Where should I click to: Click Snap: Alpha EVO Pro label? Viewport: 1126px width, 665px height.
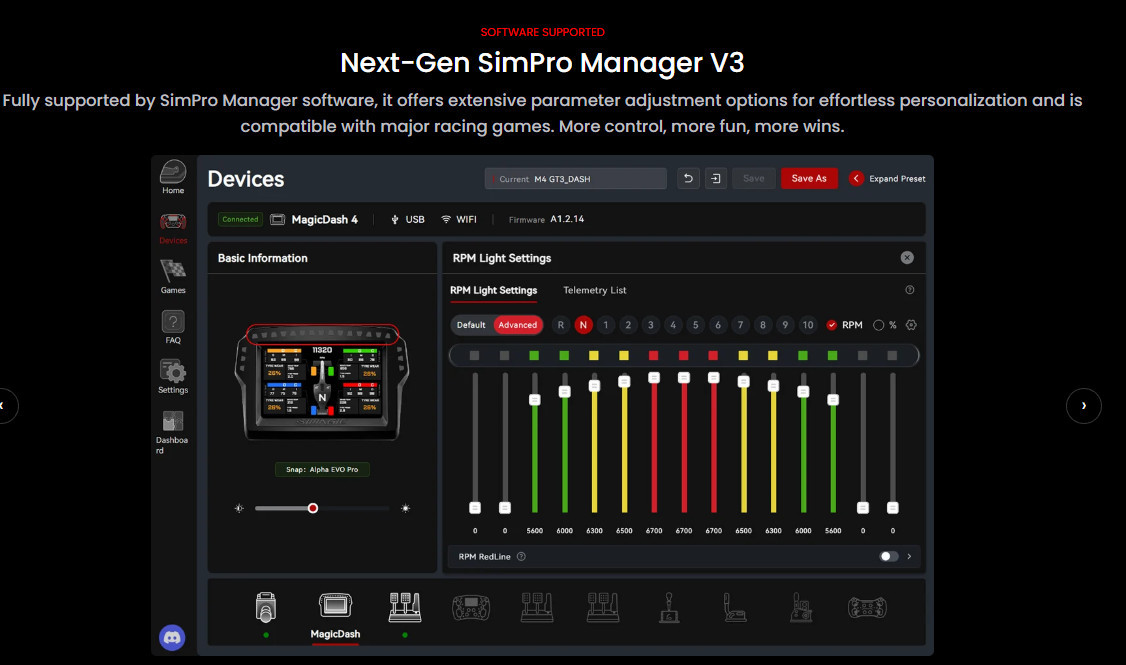click(x=322, y=470)
